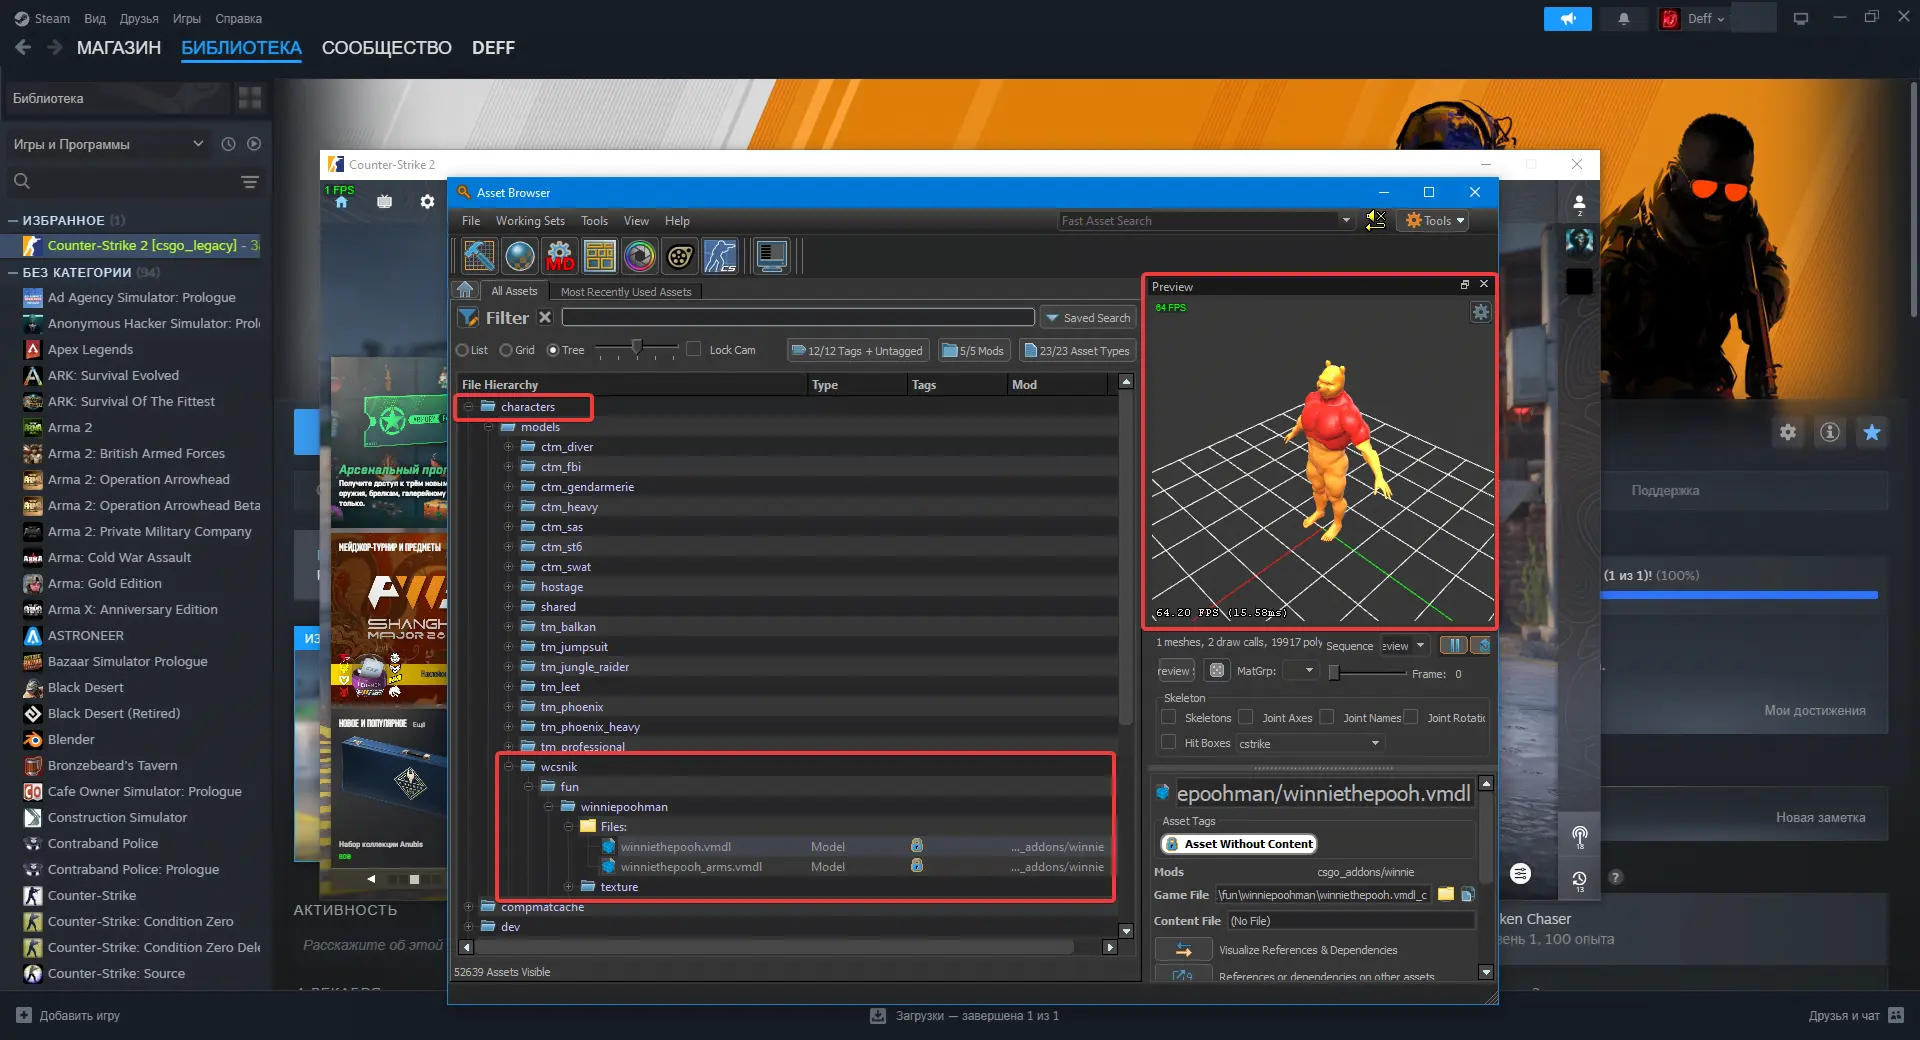This screenshot has height=1040, width=1920.
Task: Open Steam announcements megaphone button
Action: tap(1567, 19)
